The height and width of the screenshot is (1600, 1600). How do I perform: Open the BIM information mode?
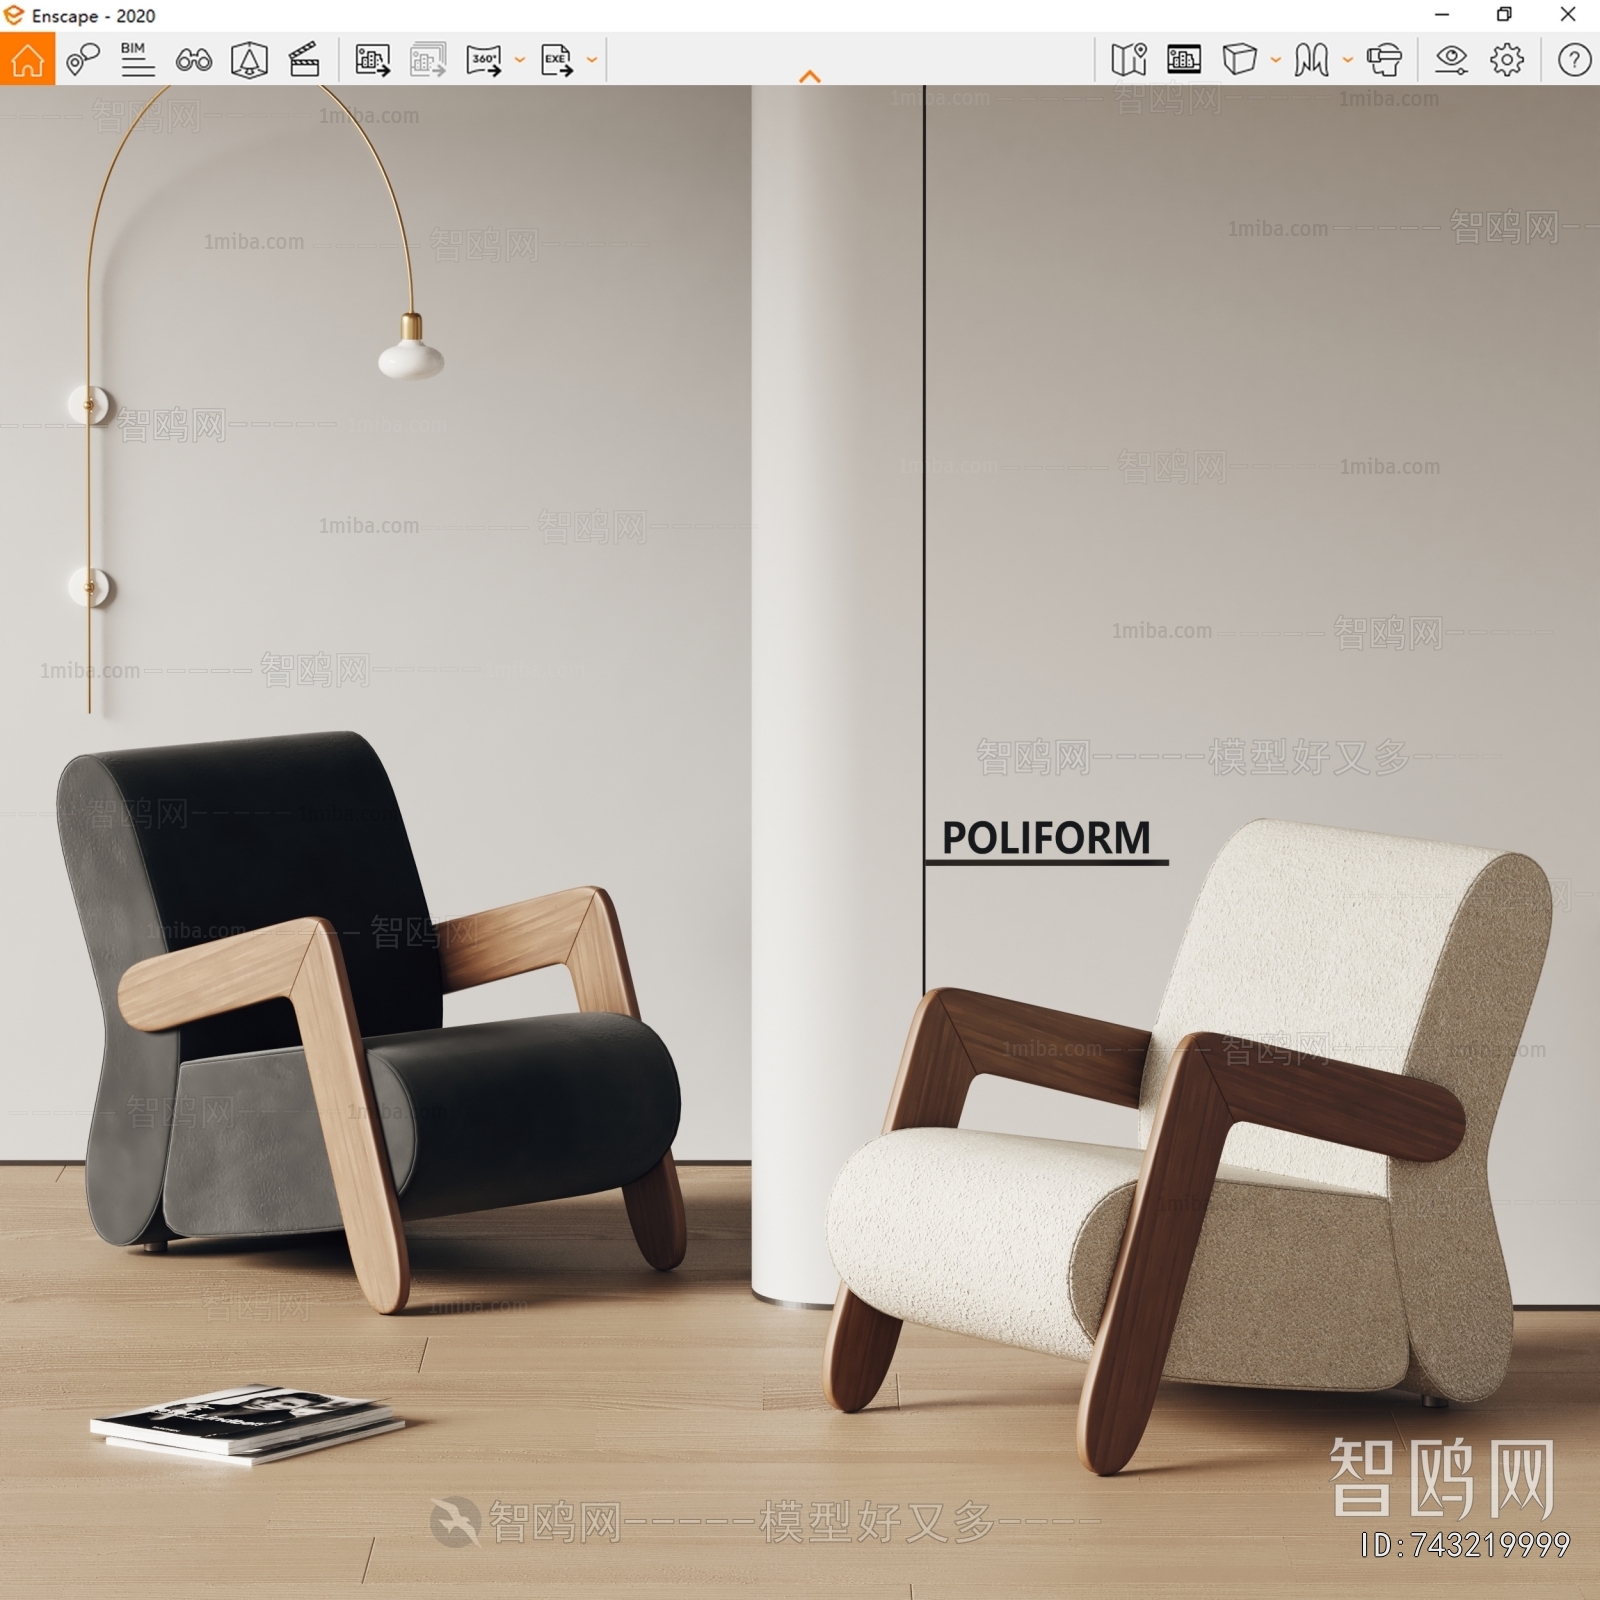pos(136,60)
